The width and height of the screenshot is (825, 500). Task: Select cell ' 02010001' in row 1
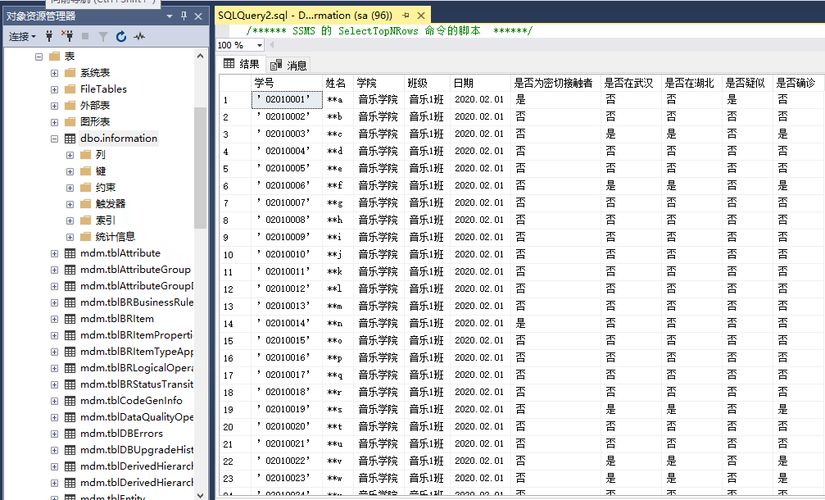coord(287,99)
